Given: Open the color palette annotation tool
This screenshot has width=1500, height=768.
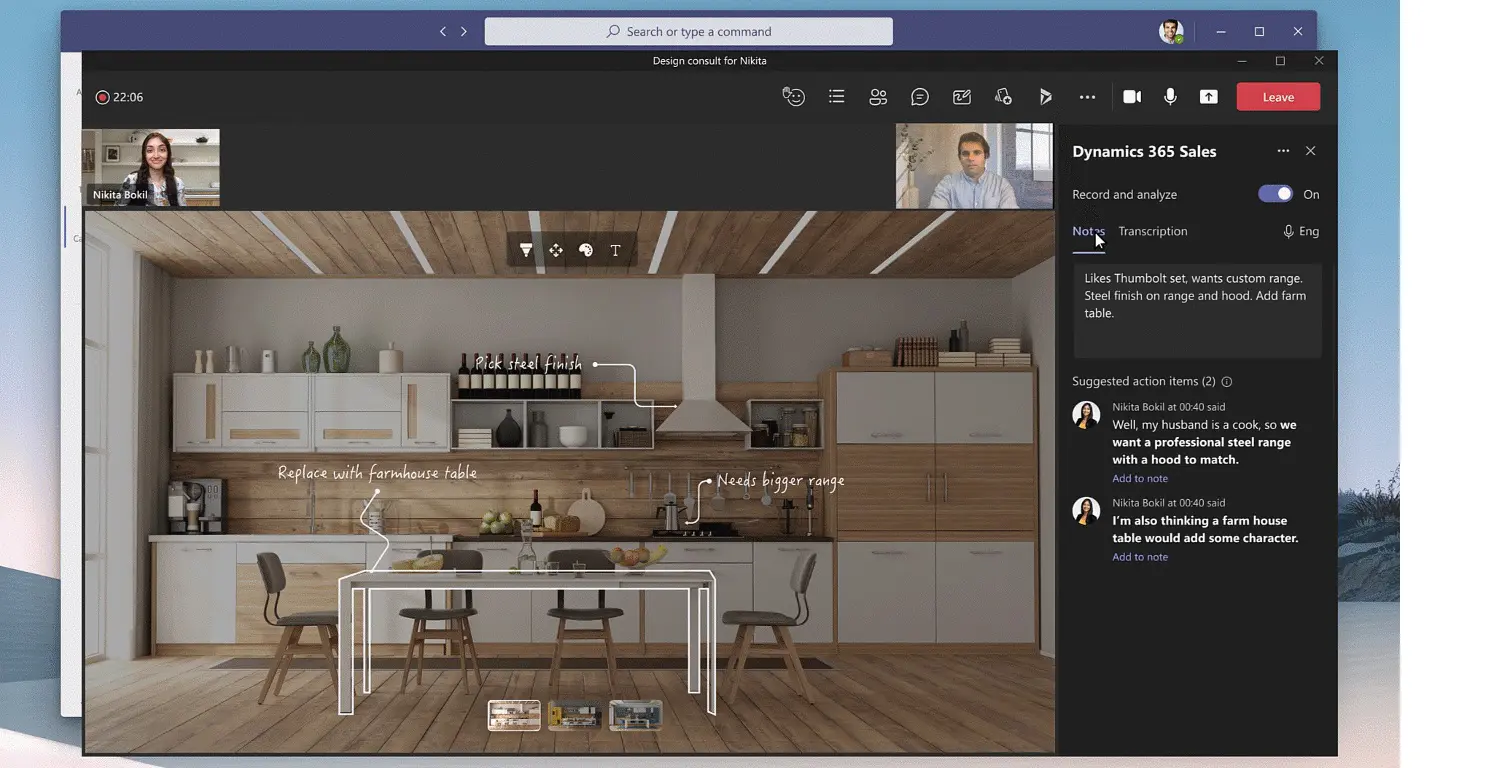Looking at the screenshot, I should click(586, 250).
